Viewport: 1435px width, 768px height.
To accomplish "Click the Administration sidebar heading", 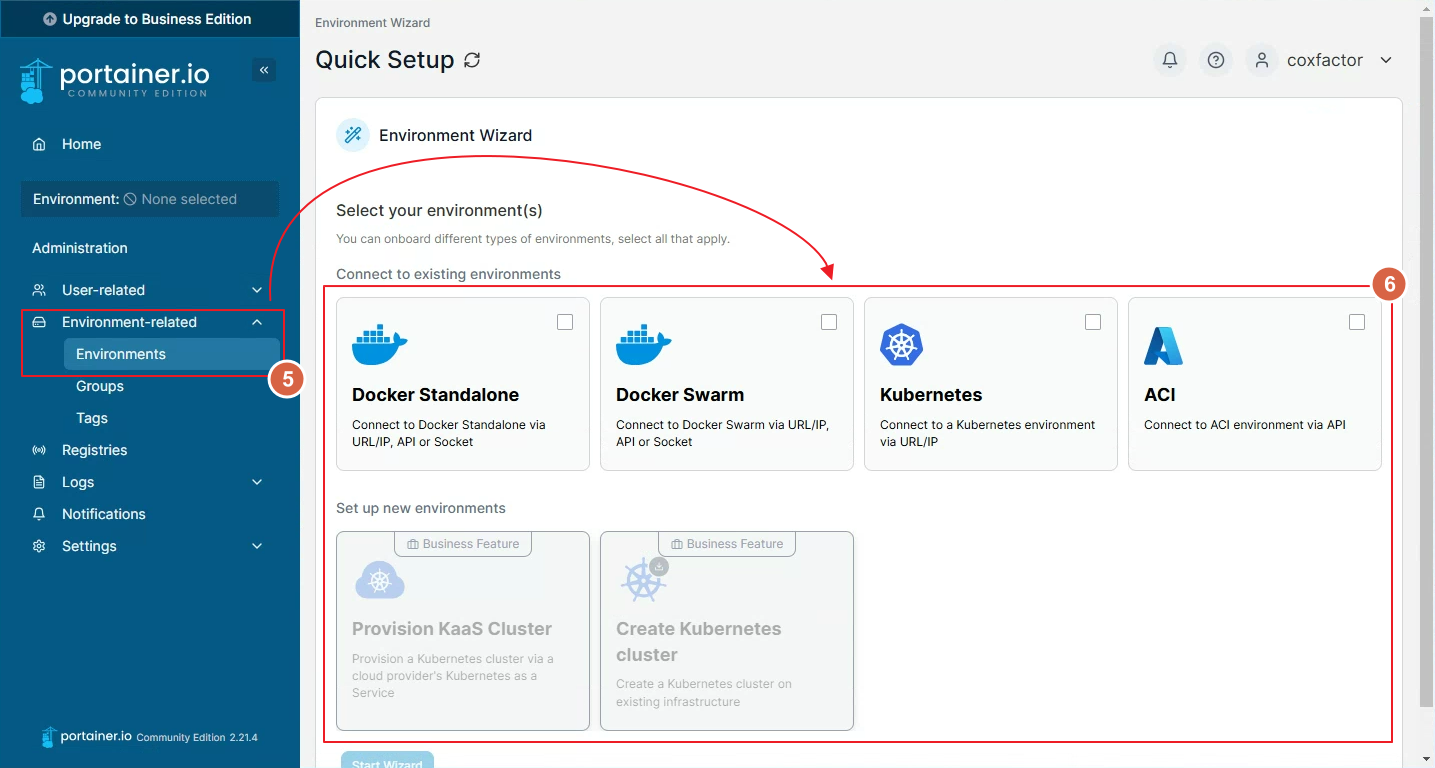I will click(80, 248).
